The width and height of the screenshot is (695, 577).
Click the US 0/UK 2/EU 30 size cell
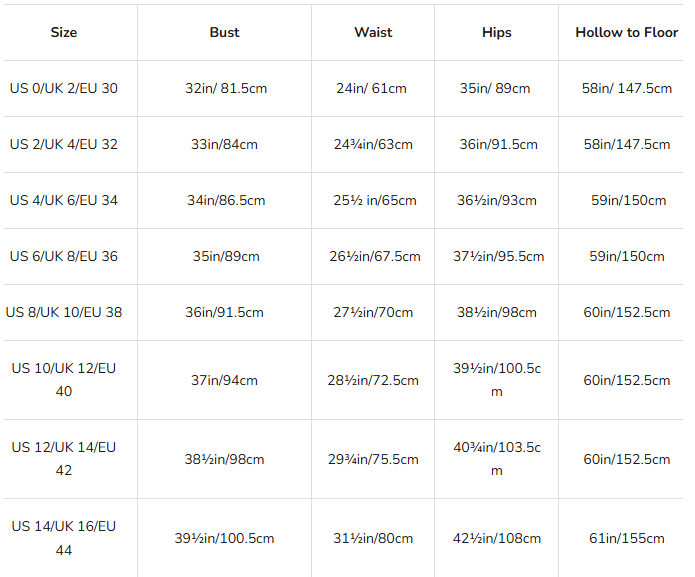pyautogui.click(x=64, y=88)
